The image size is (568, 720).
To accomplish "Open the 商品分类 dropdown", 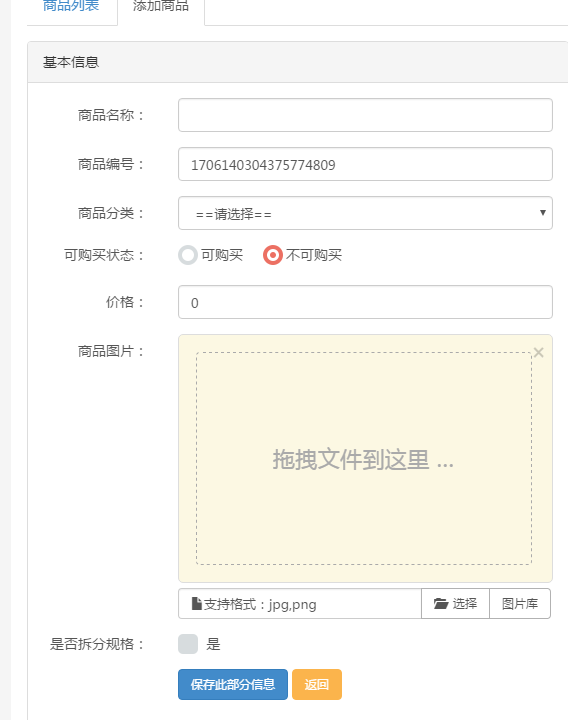I will click(x=365, y=213).
